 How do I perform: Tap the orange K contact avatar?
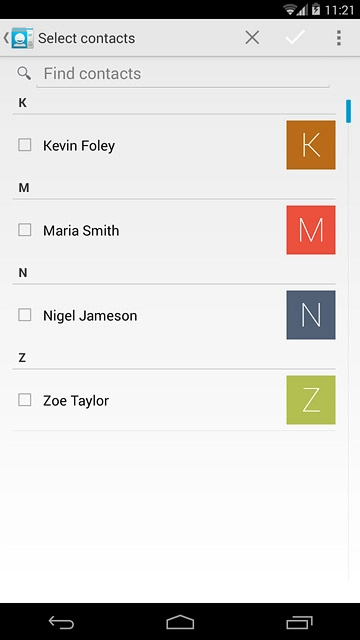point(311,145)
